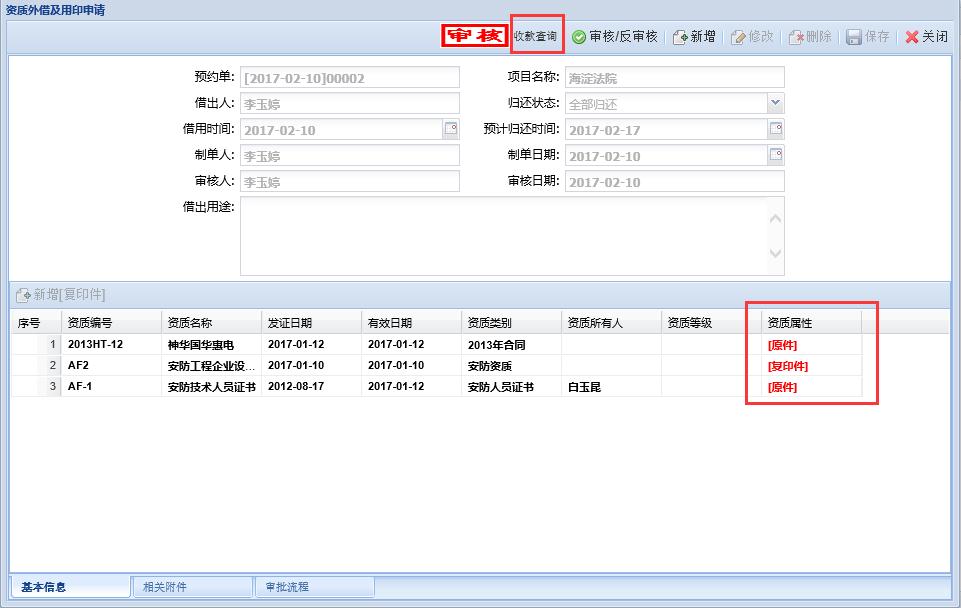This screenshot has height=608, width=961.
Task: Click the 修改 pencil icon
Action: click(738, 37)
